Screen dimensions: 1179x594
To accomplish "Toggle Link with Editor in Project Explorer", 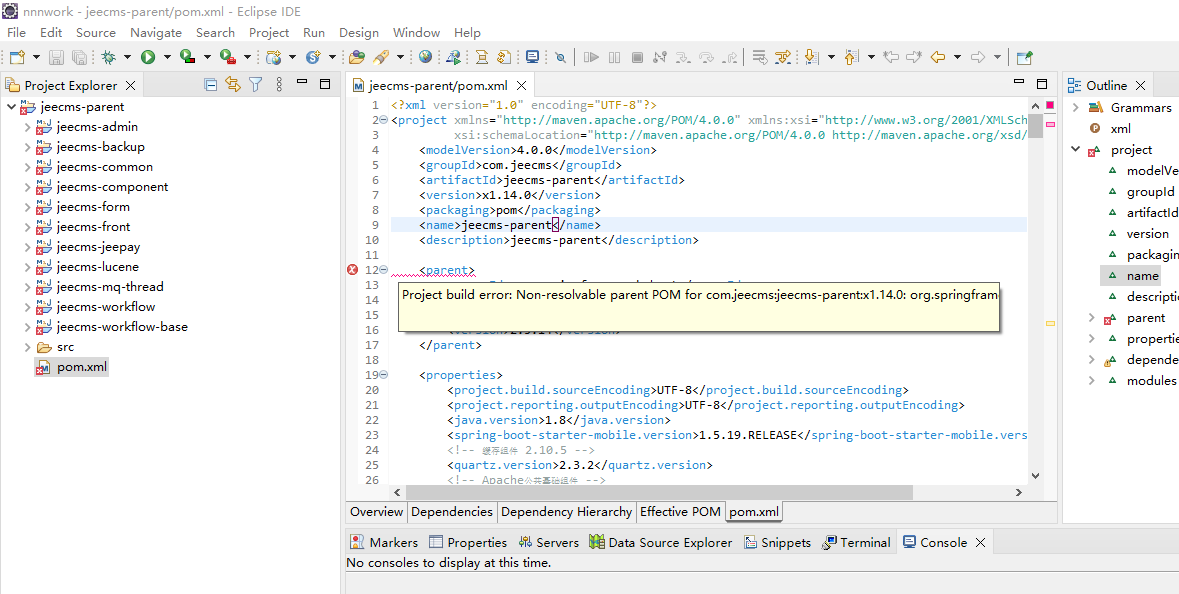I will 233,85.
